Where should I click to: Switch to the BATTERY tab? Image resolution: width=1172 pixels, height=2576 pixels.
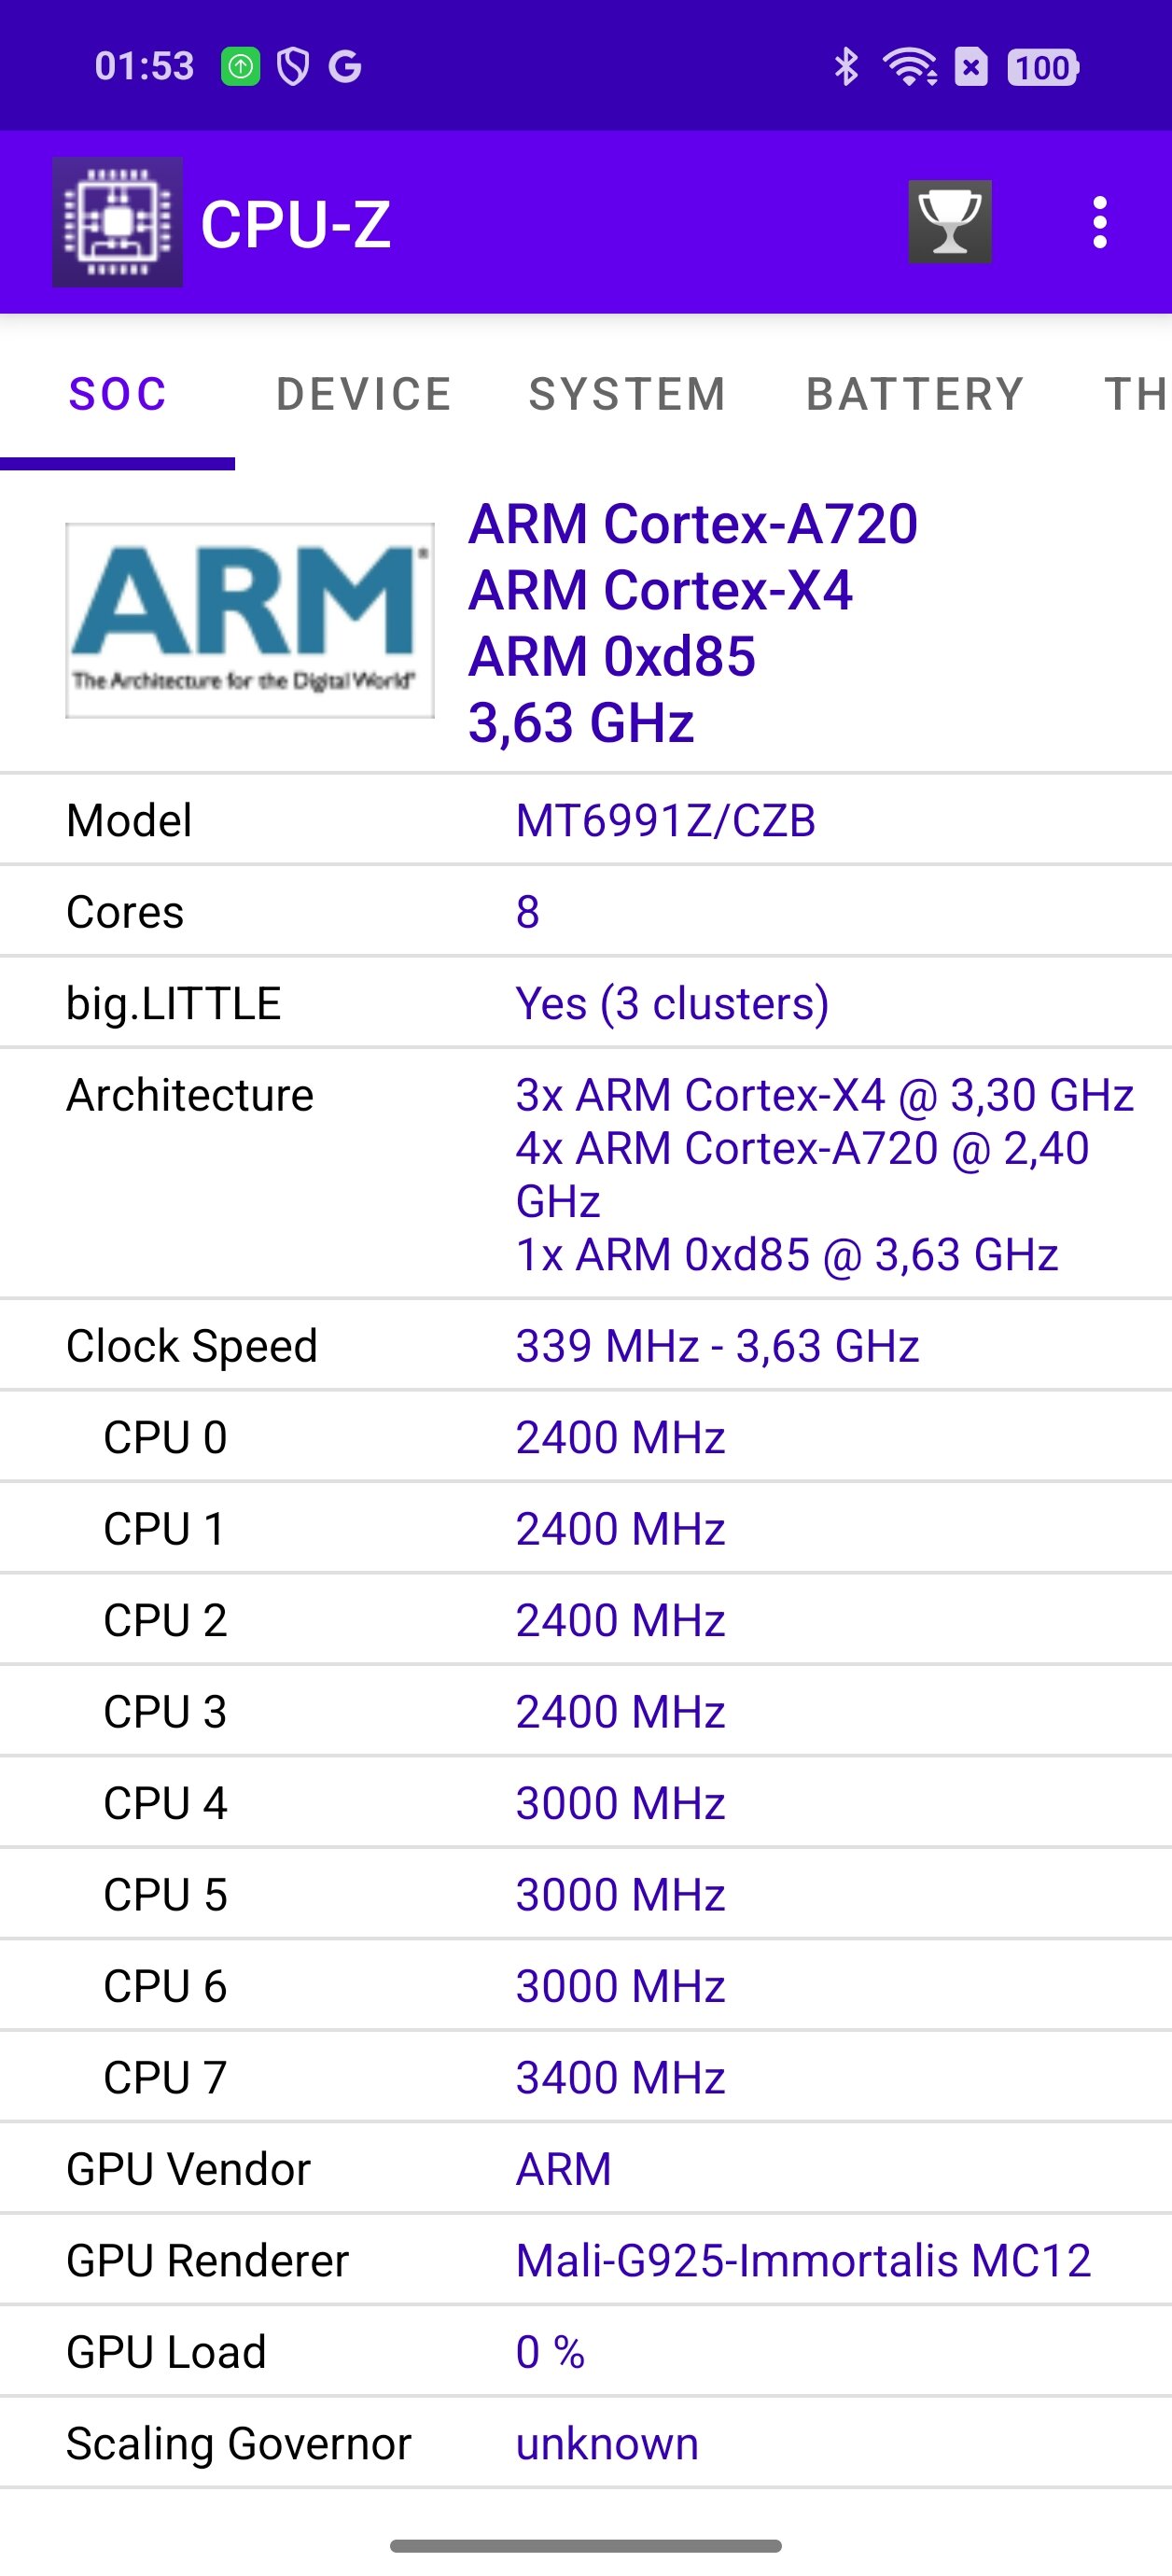(916, 394)
